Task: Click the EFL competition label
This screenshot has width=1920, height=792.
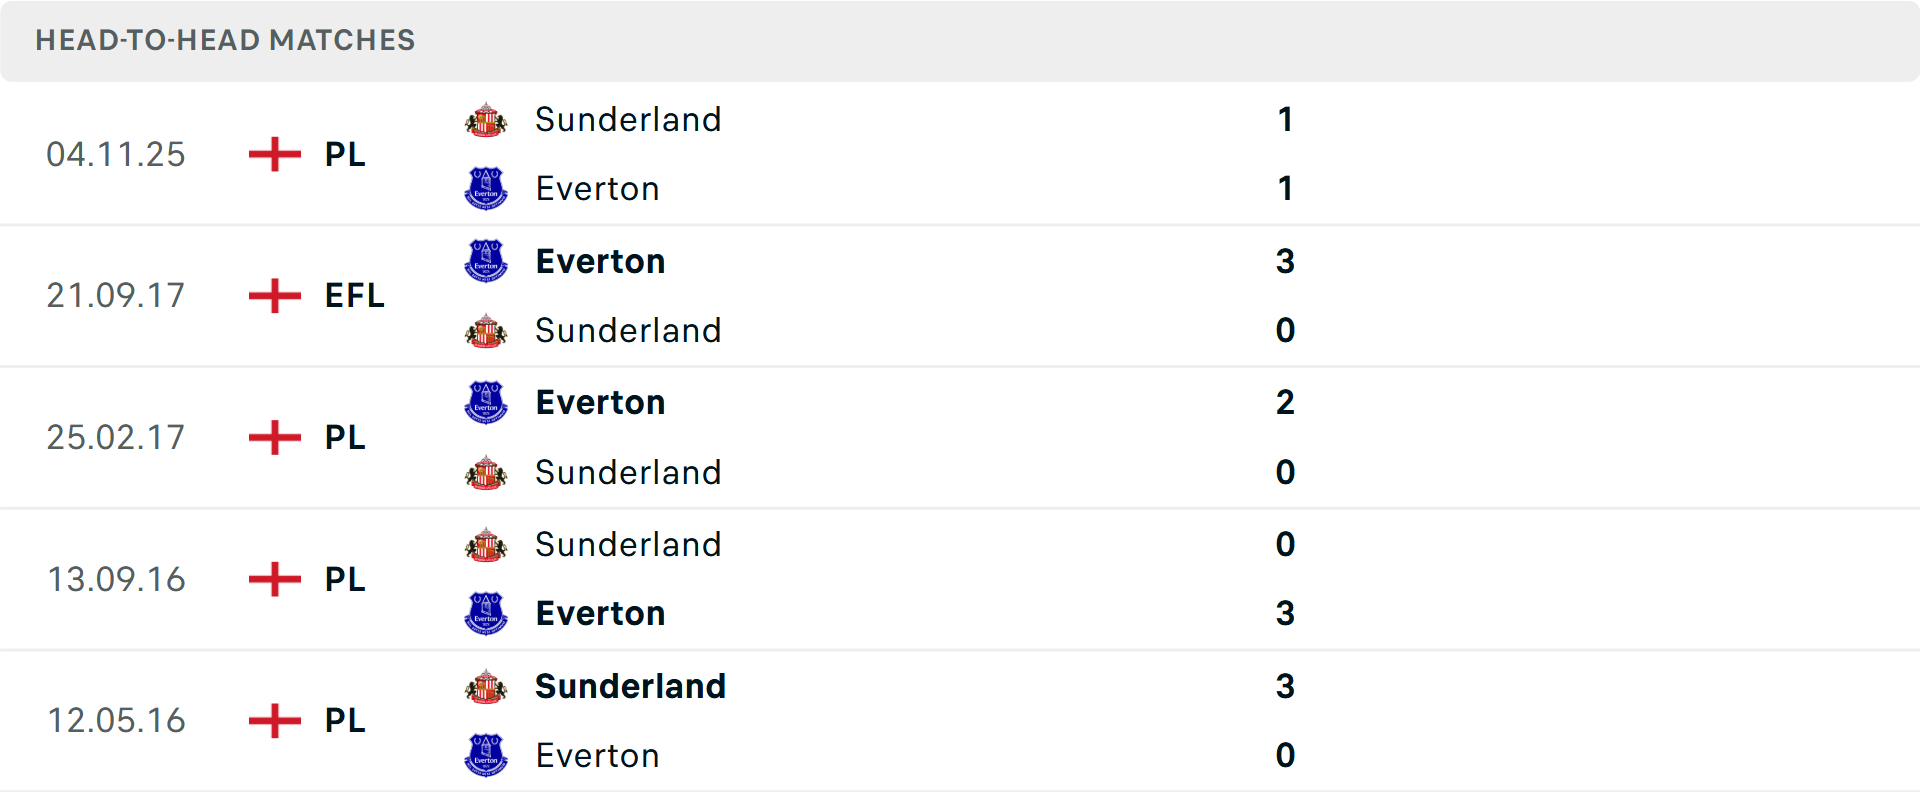Action: pyautogui.click(x=354, y=296)
